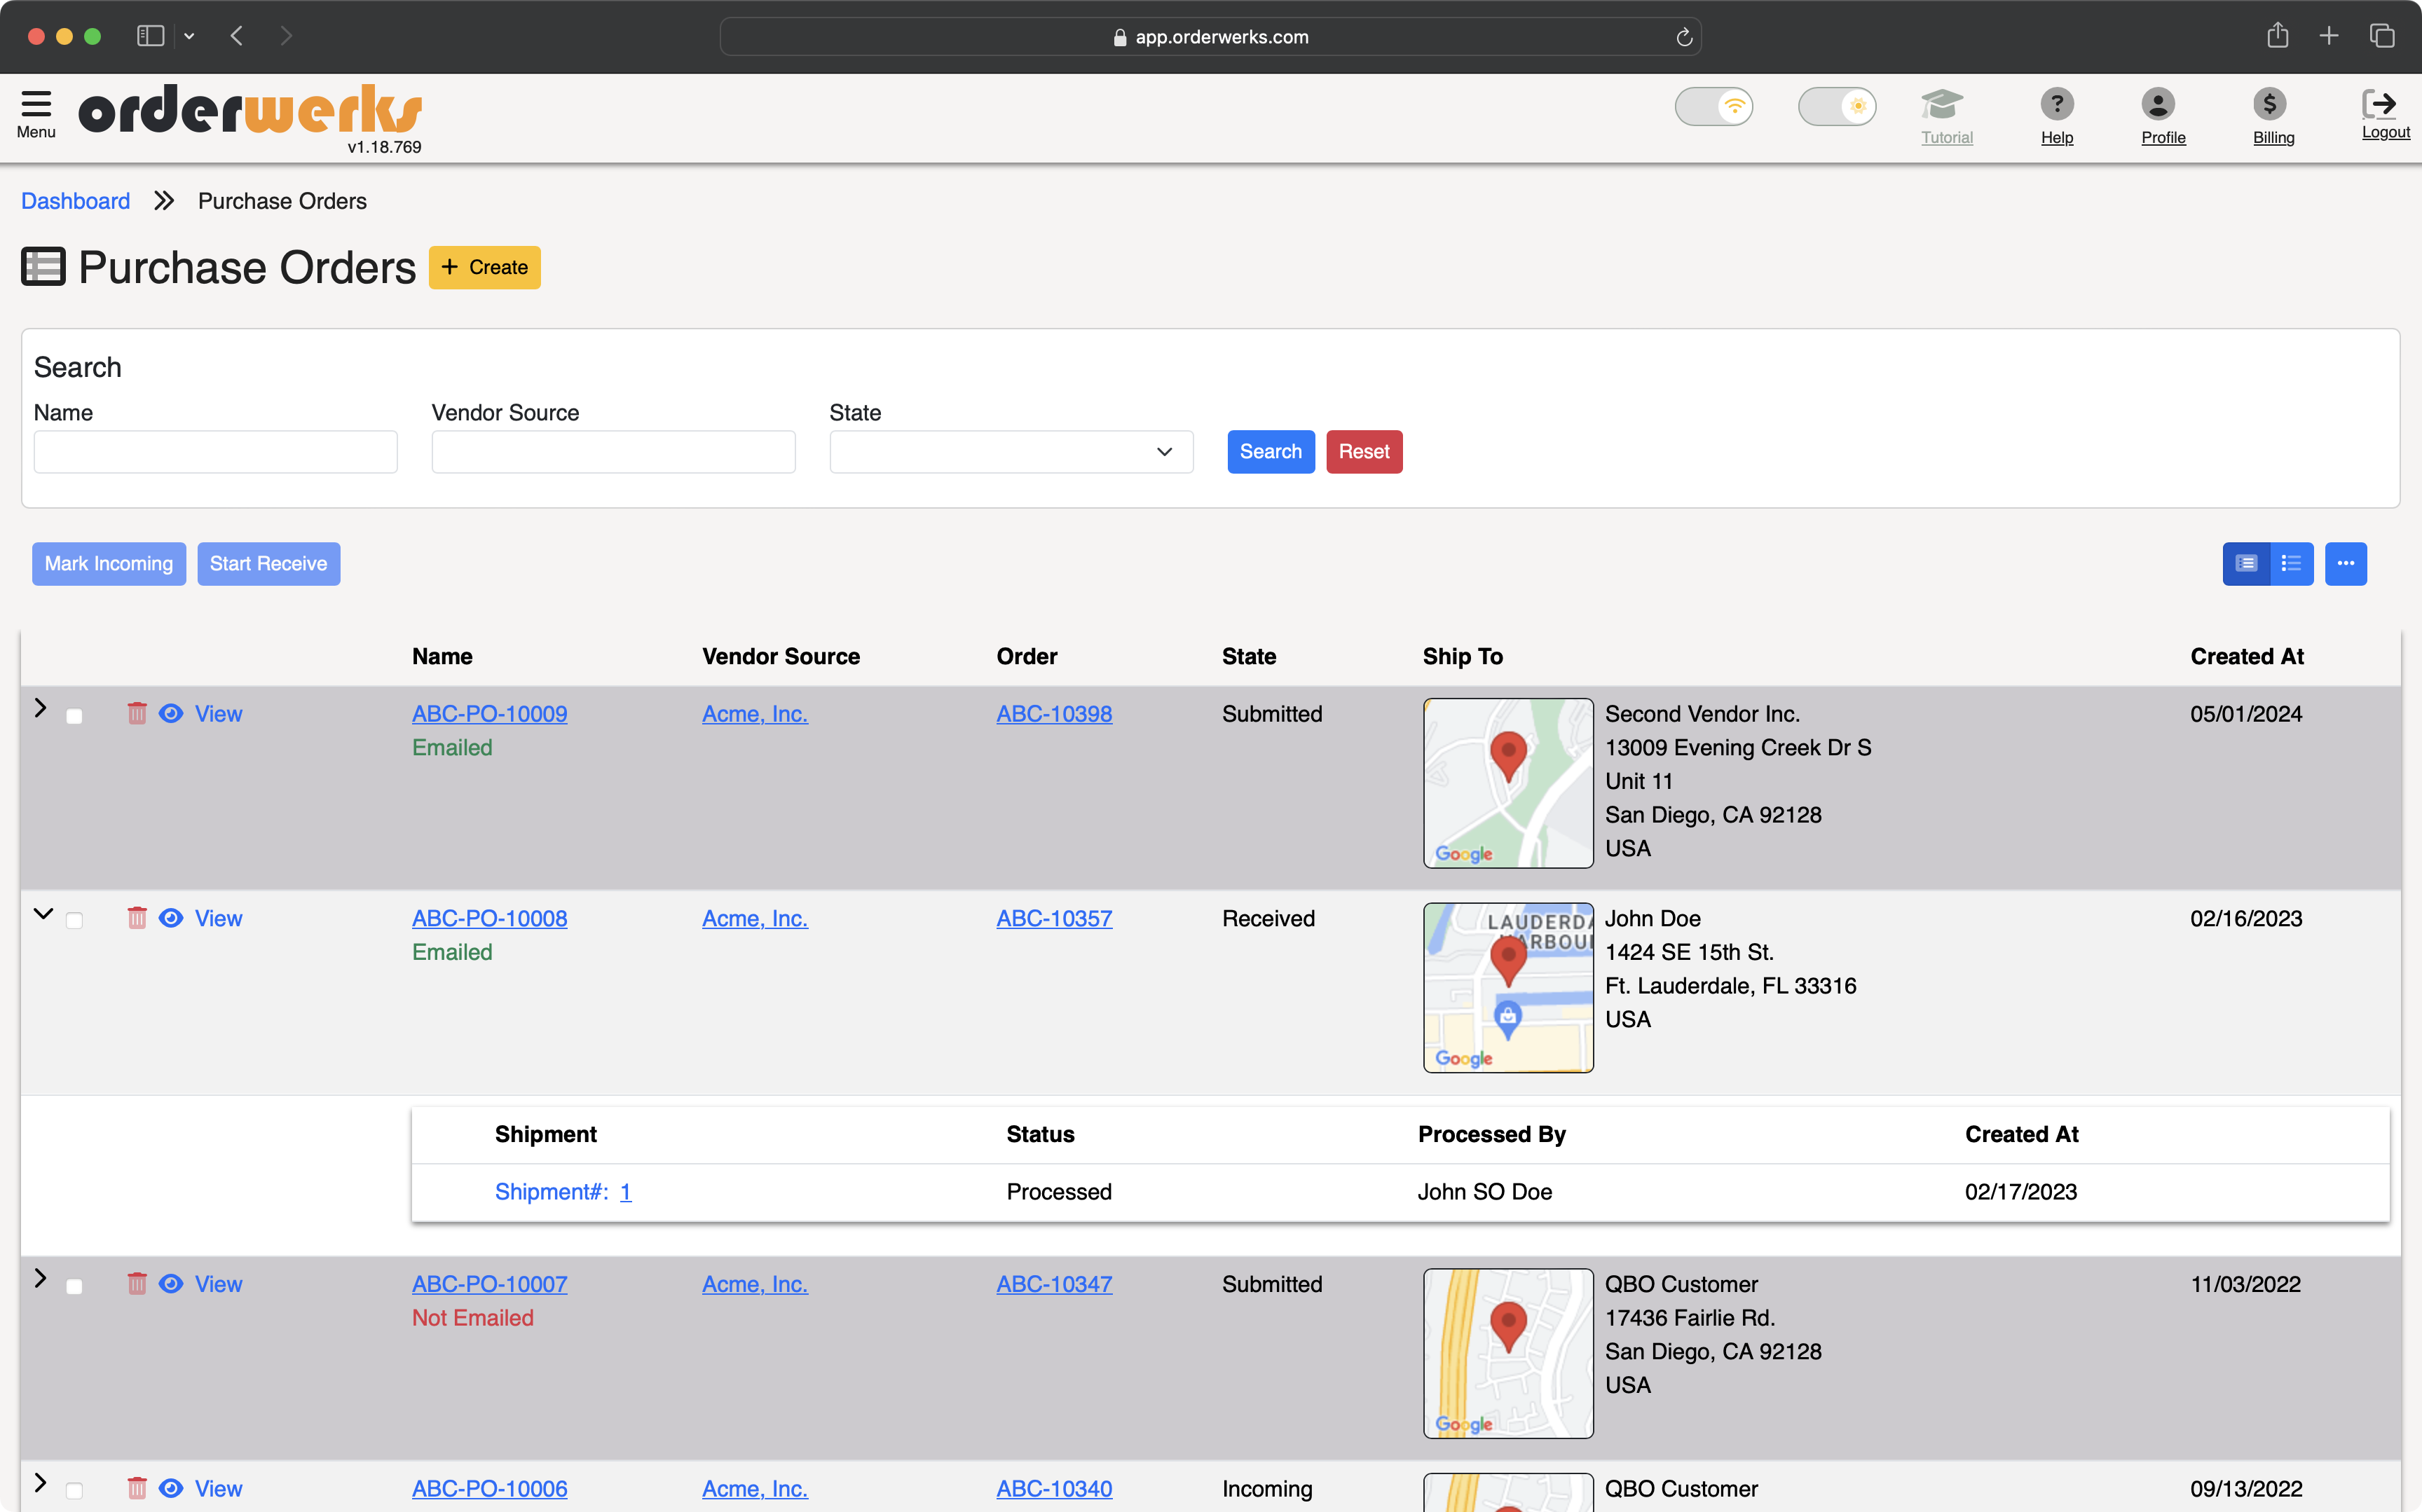Delete ABC-PO-10009 with trash icon

click(137, 713)
